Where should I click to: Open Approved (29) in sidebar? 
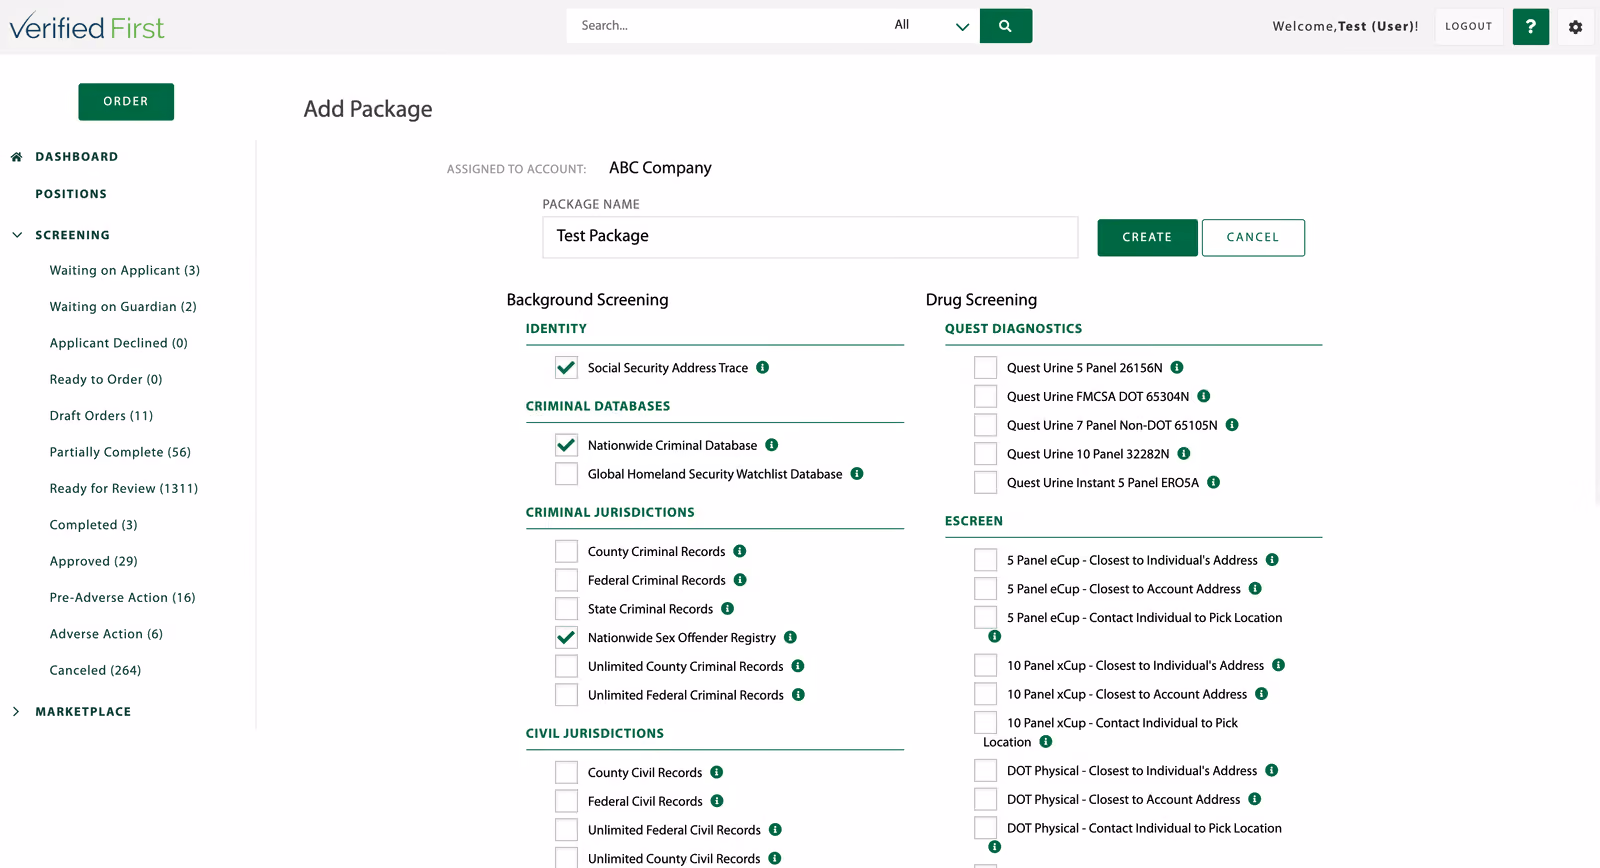point(94,562)
